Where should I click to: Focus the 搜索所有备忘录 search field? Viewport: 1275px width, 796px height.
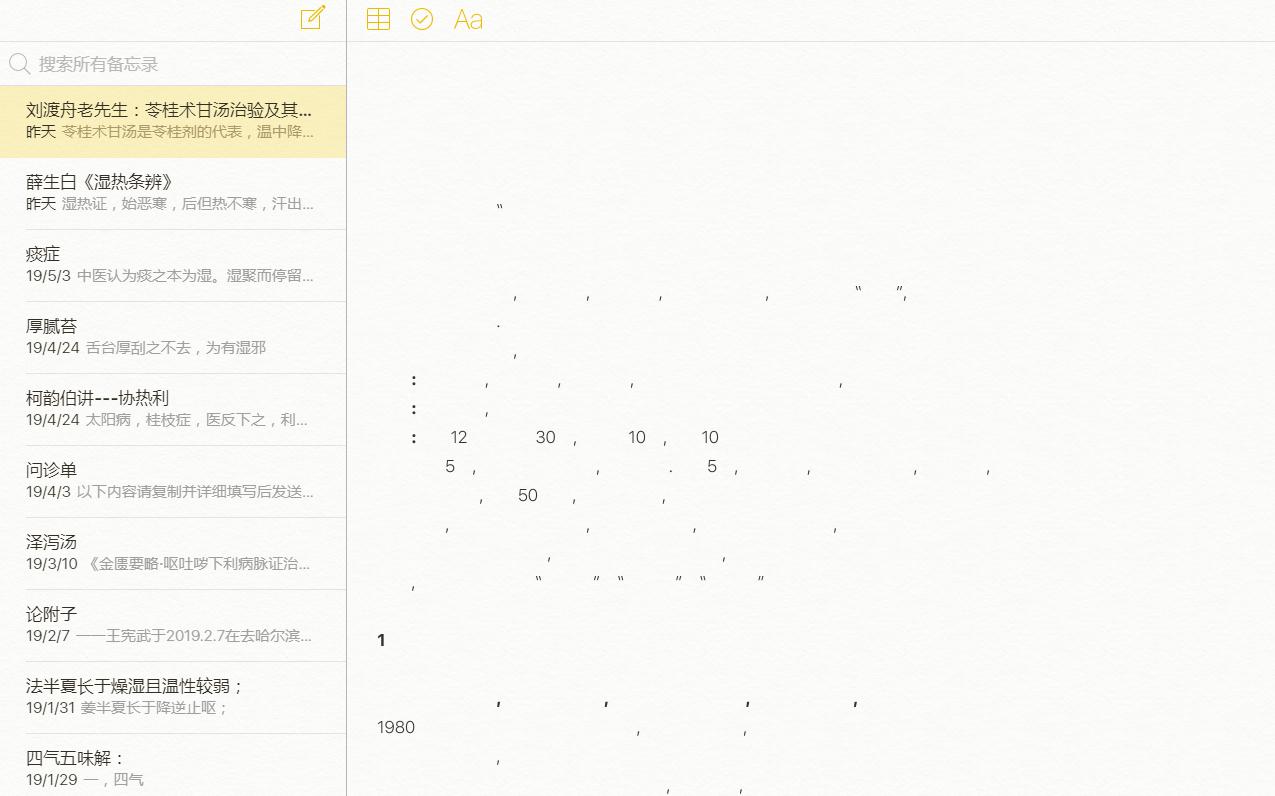(180, 64)
